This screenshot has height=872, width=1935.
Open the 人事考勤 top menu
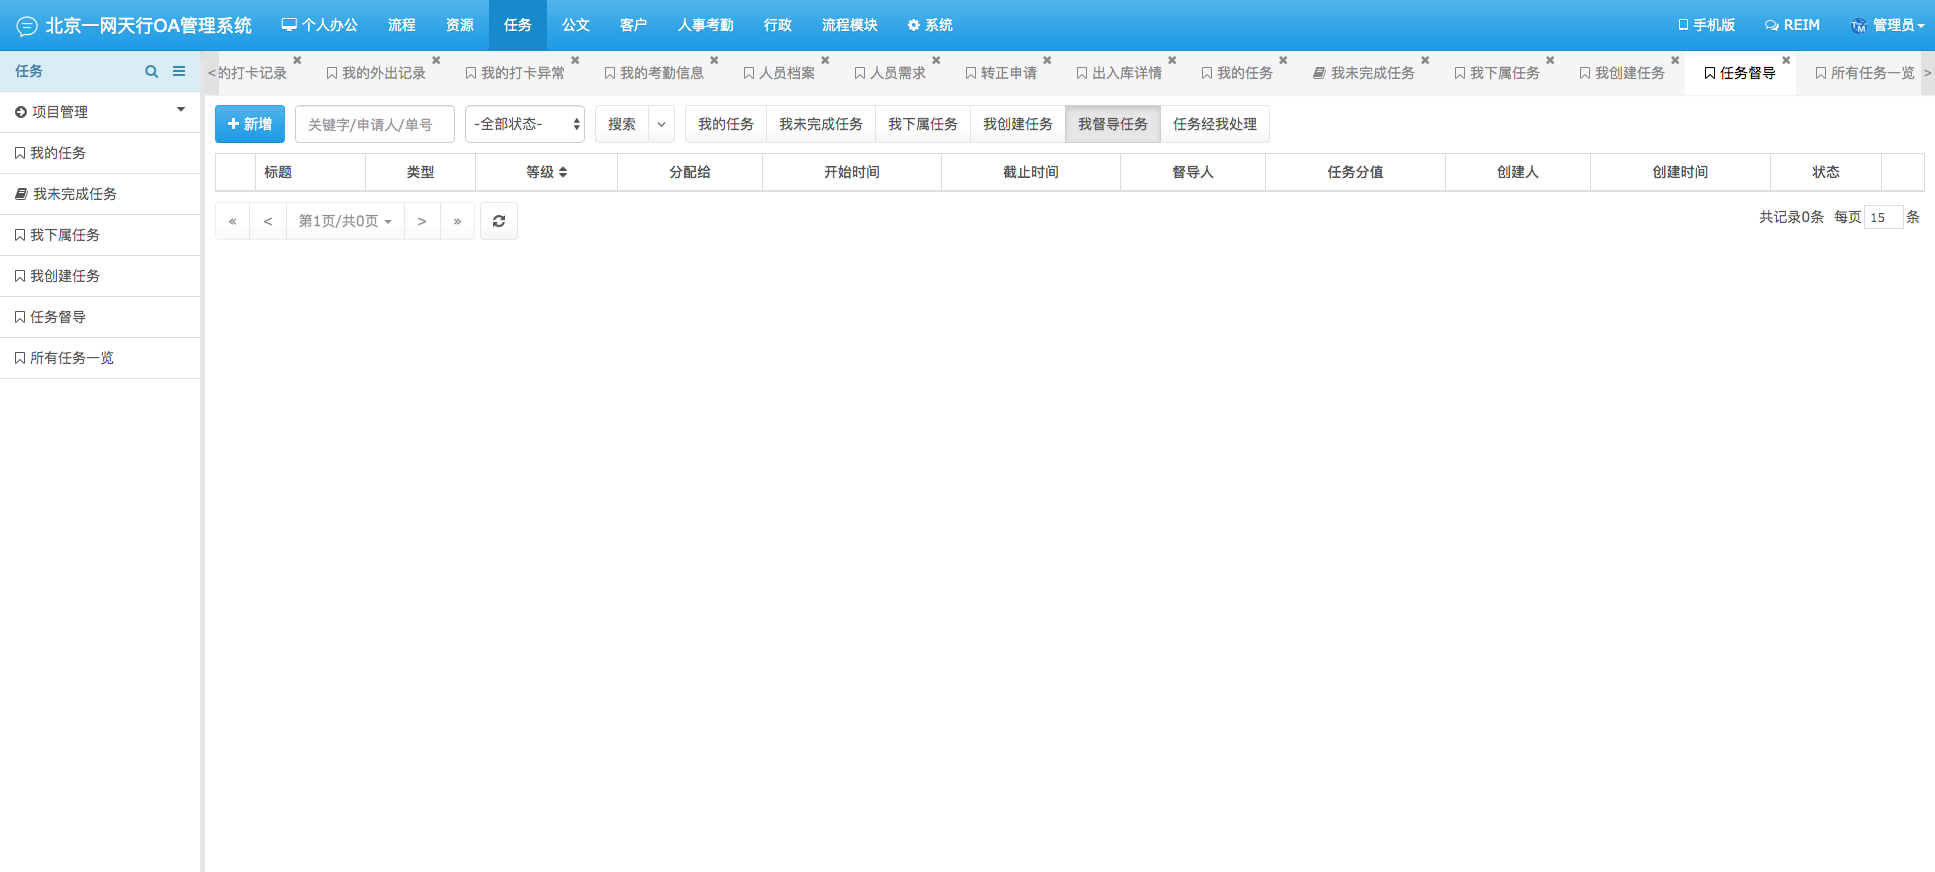pyautogui.click(x=705, y=25)
